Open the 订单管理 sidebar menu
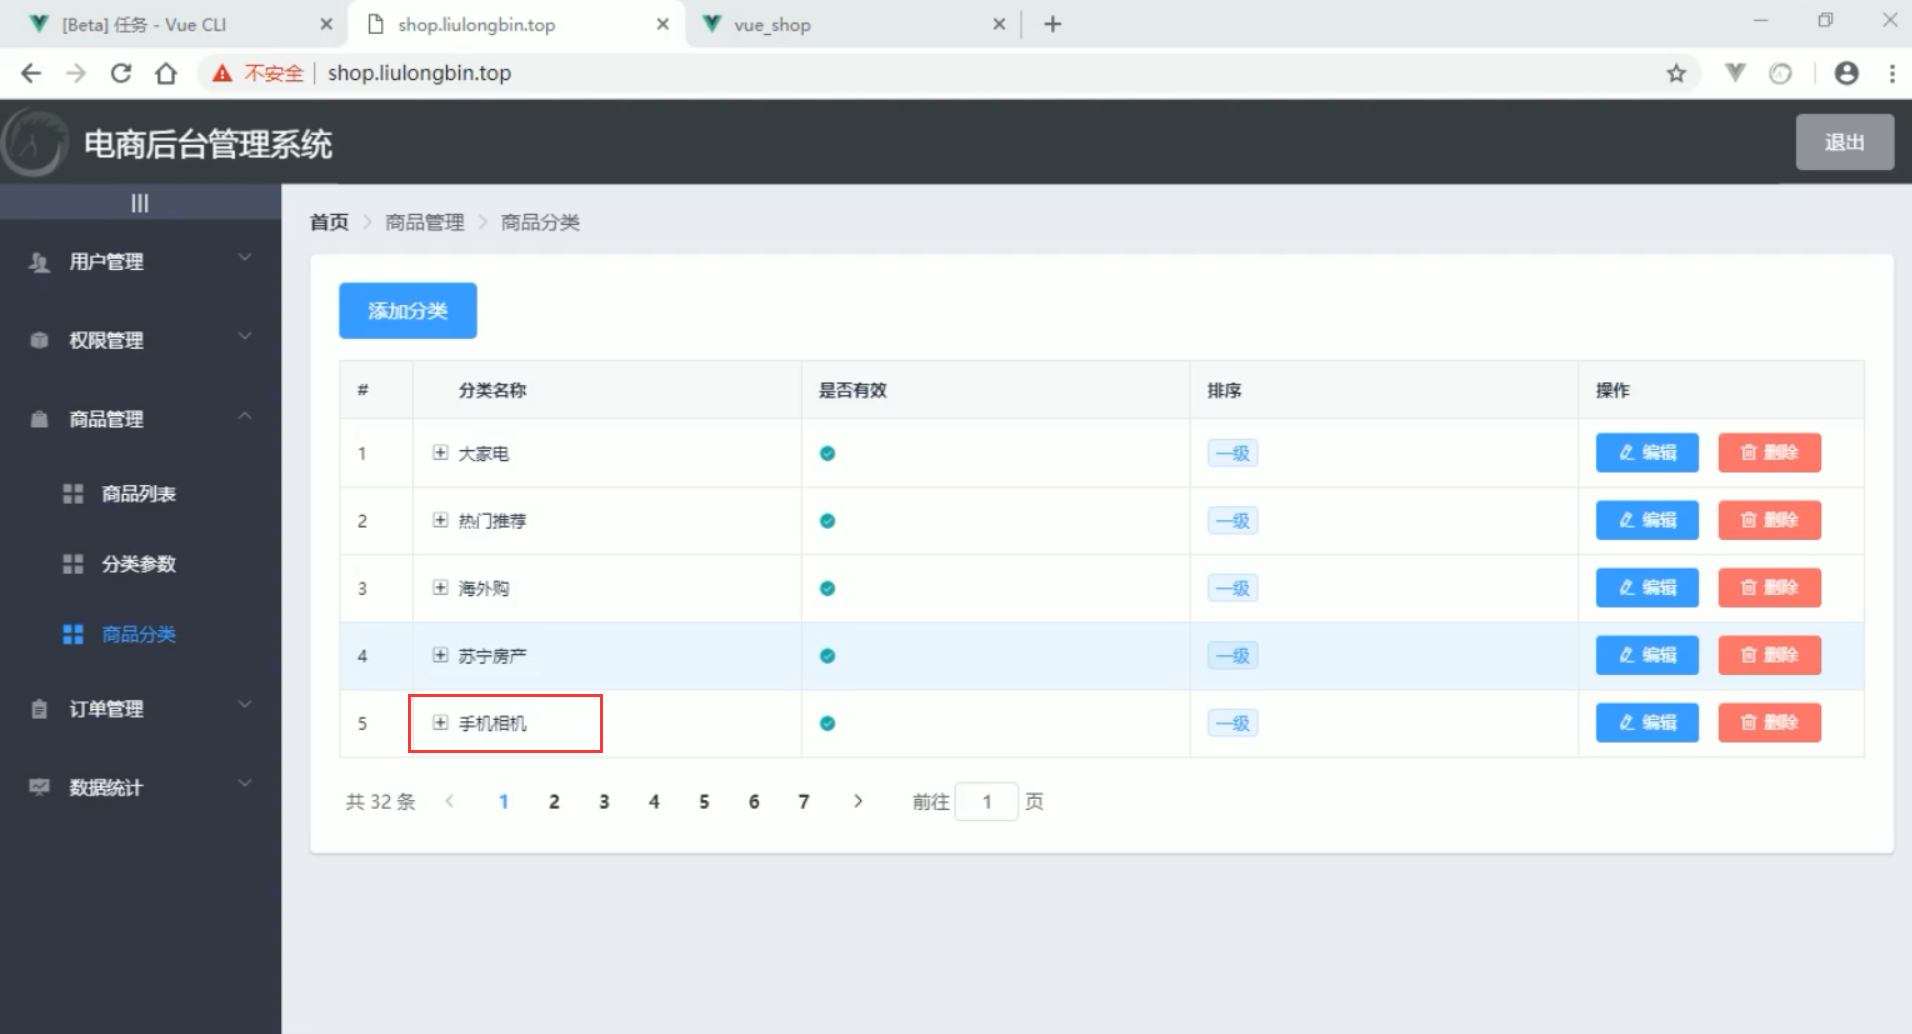Image resolution: width=1912 pixels, height=1034 pixels. 140,709
